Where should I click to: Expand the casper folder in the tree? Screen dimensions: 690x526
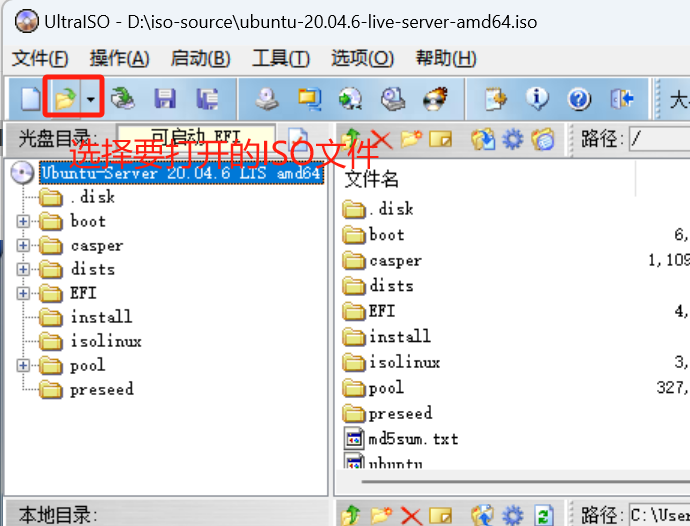coord(23,245)
